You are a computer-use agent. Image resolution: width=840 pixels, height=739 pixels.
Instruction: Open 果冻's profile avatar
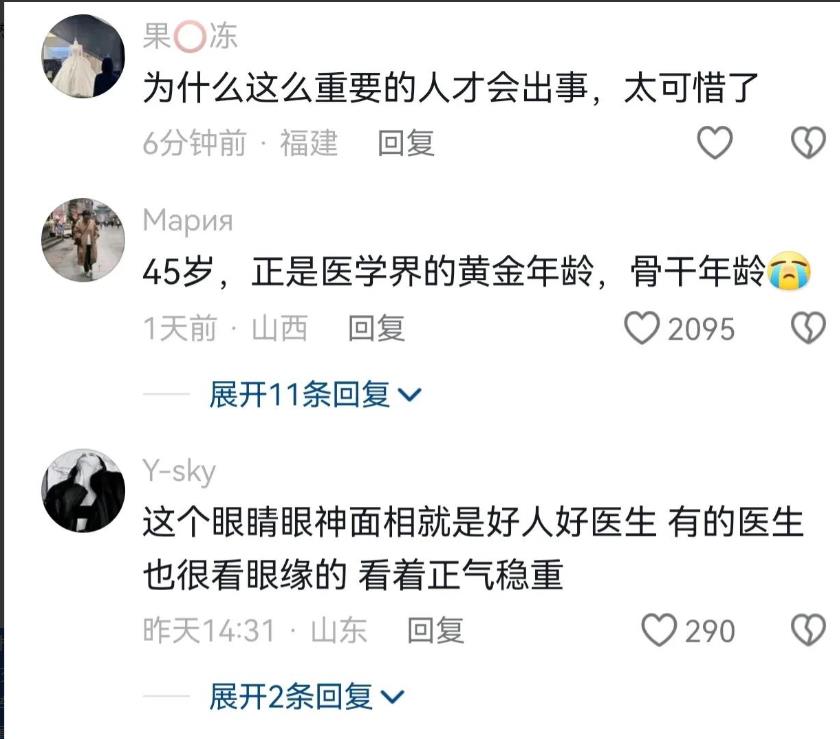click(83, 56)
